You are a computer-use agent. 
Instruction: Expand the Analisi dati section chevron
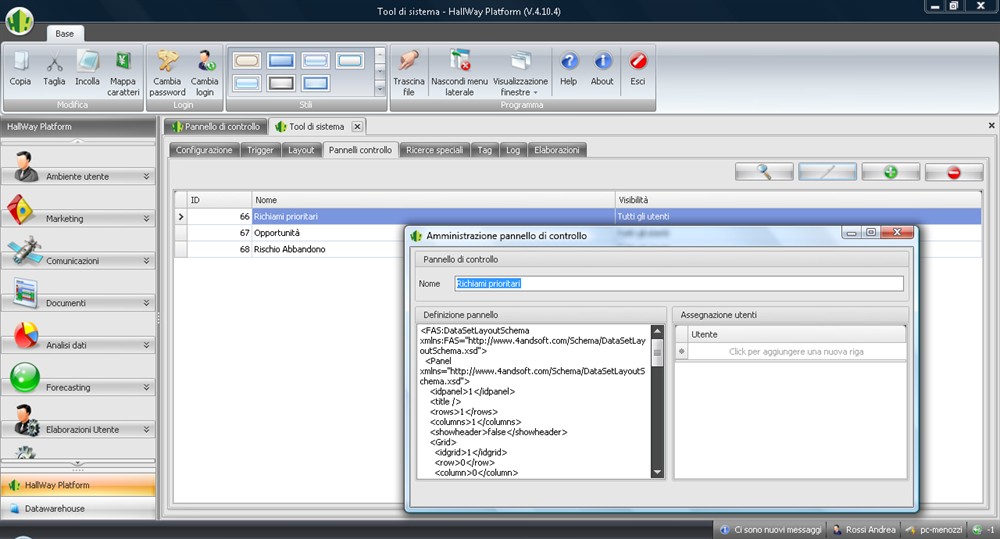pos(146,344)
